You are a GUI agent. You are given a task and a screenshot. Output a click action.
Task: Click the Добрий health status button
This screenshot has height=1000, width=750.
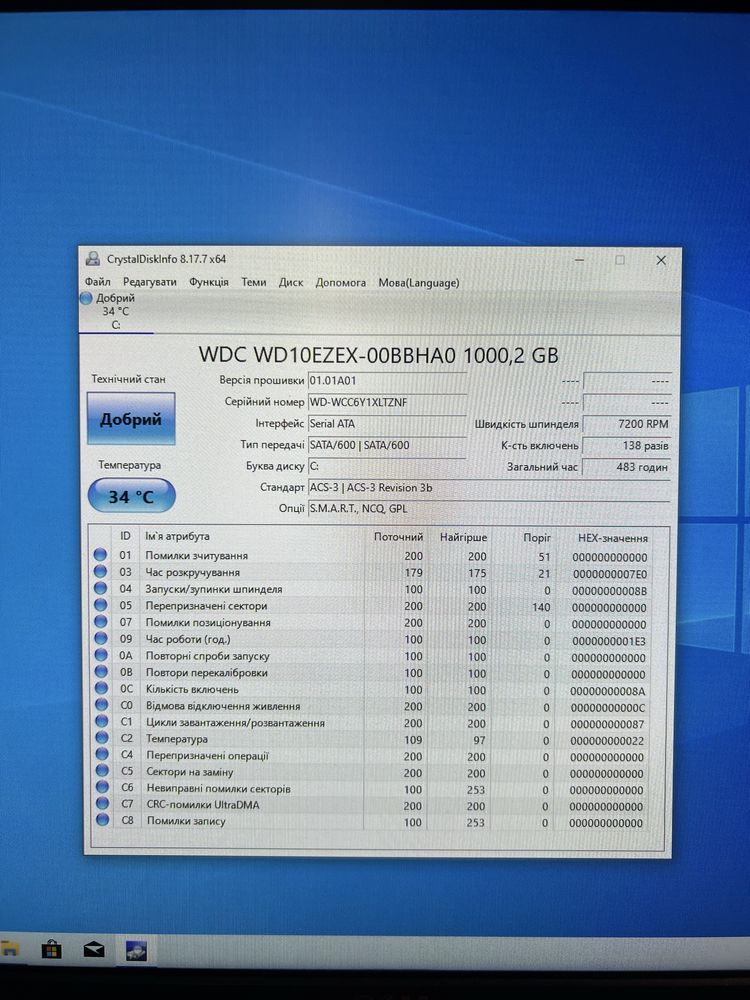click(131, 418)
